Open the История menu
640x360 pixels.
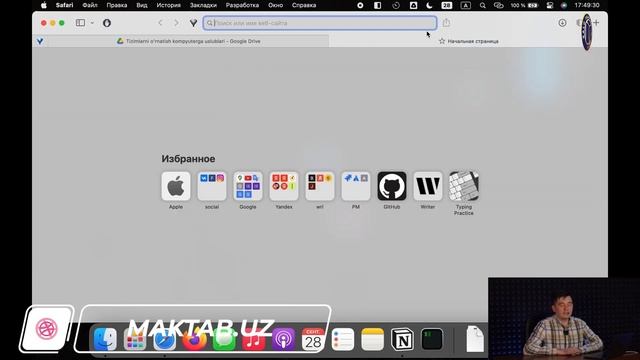coord(169,5)
